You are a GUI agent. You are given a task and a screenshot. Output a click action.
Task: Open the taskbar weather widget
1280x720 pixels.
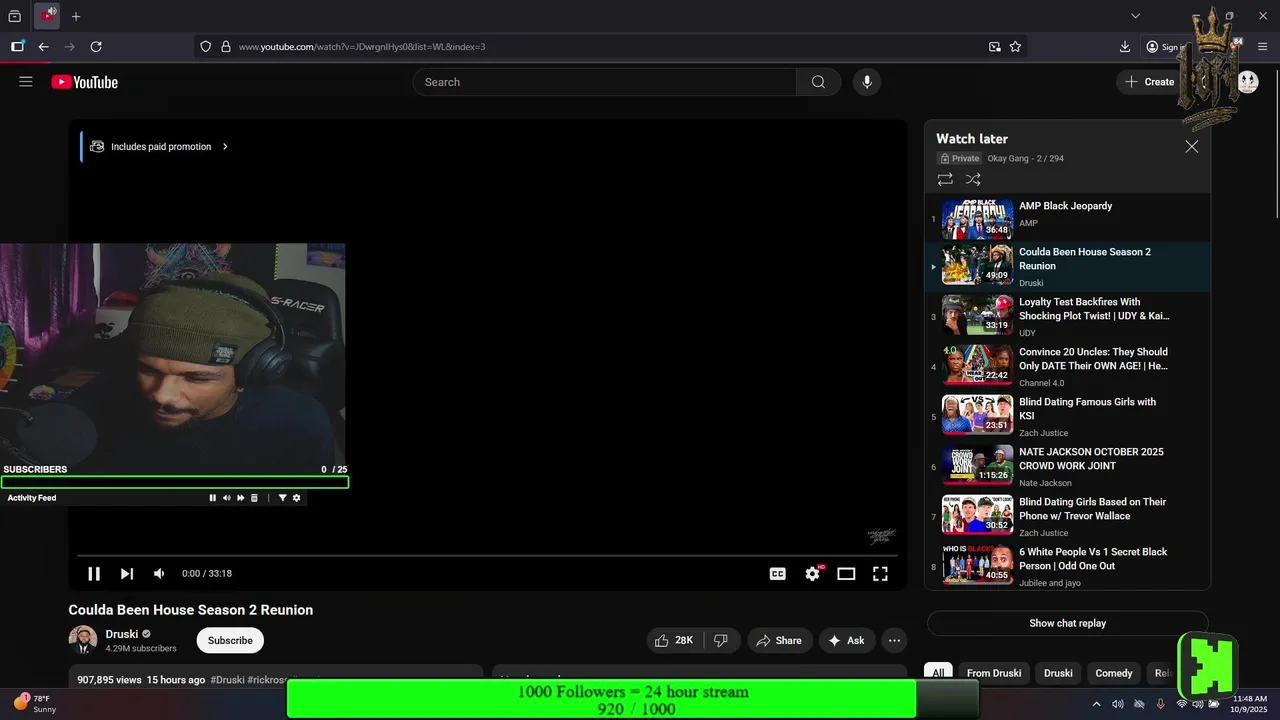pyautogui.click(x=35, y=704)
